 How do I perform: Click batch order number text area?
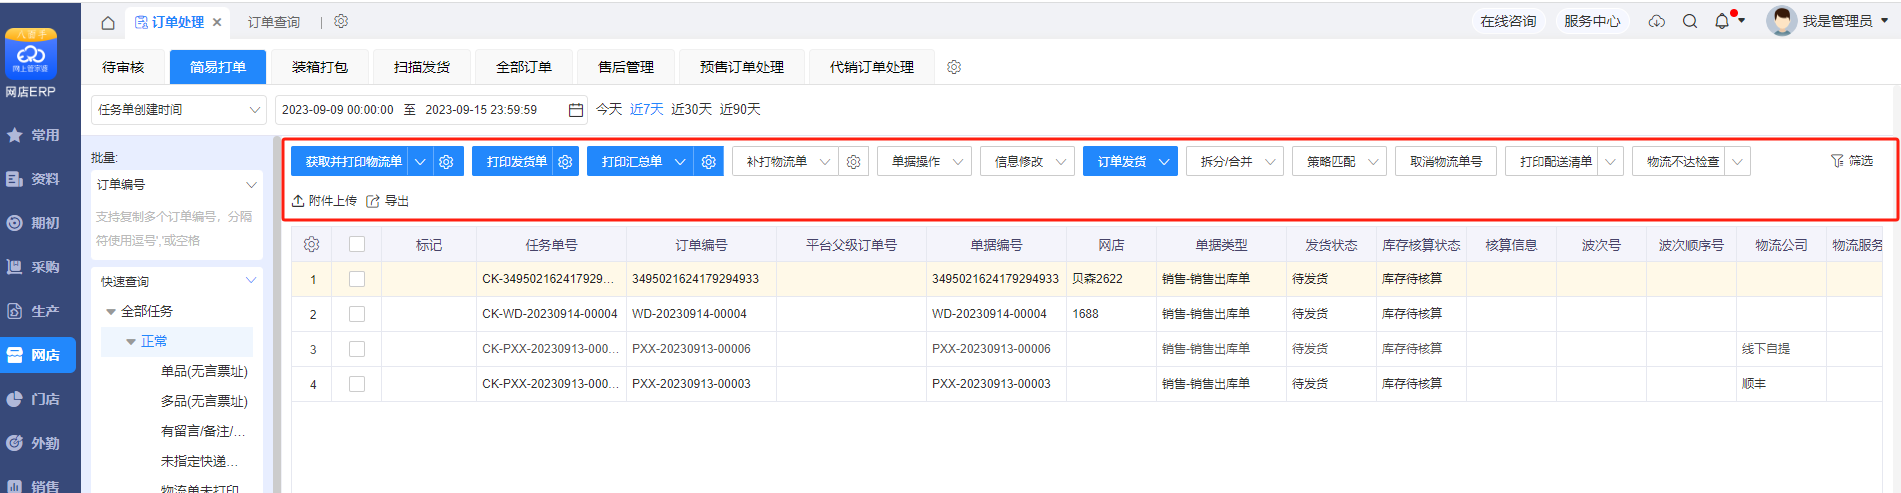(x=177, y=229)
